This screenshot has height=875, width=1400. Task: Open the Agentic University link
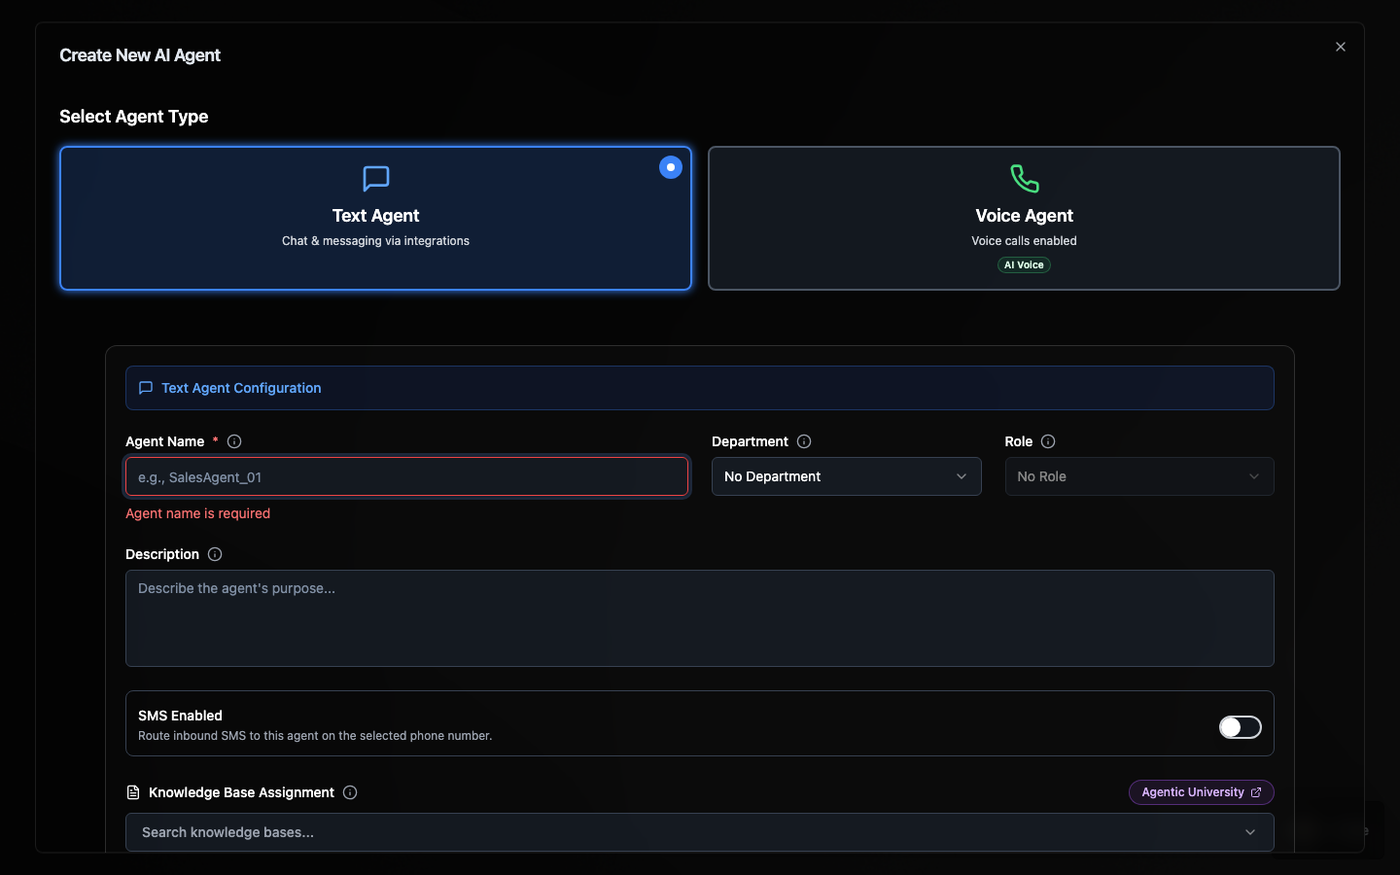pyautogui.click(x=1201, y=792)
